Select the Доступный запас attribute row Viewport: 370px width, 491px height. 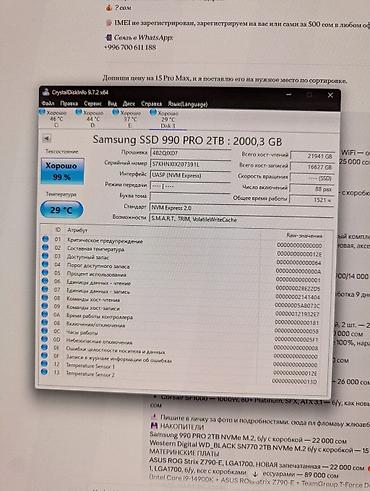point(183,259)
